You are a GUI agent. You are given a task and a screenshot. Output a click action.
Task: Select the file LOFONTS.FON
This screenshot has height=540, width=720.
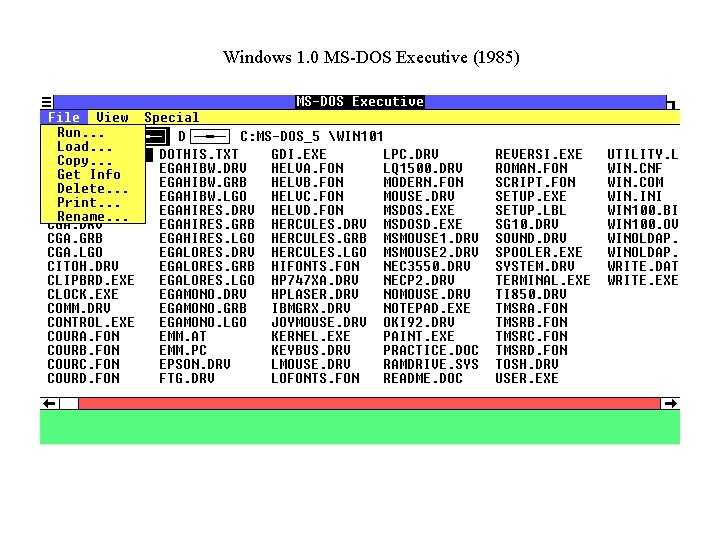tap(315, 378)
